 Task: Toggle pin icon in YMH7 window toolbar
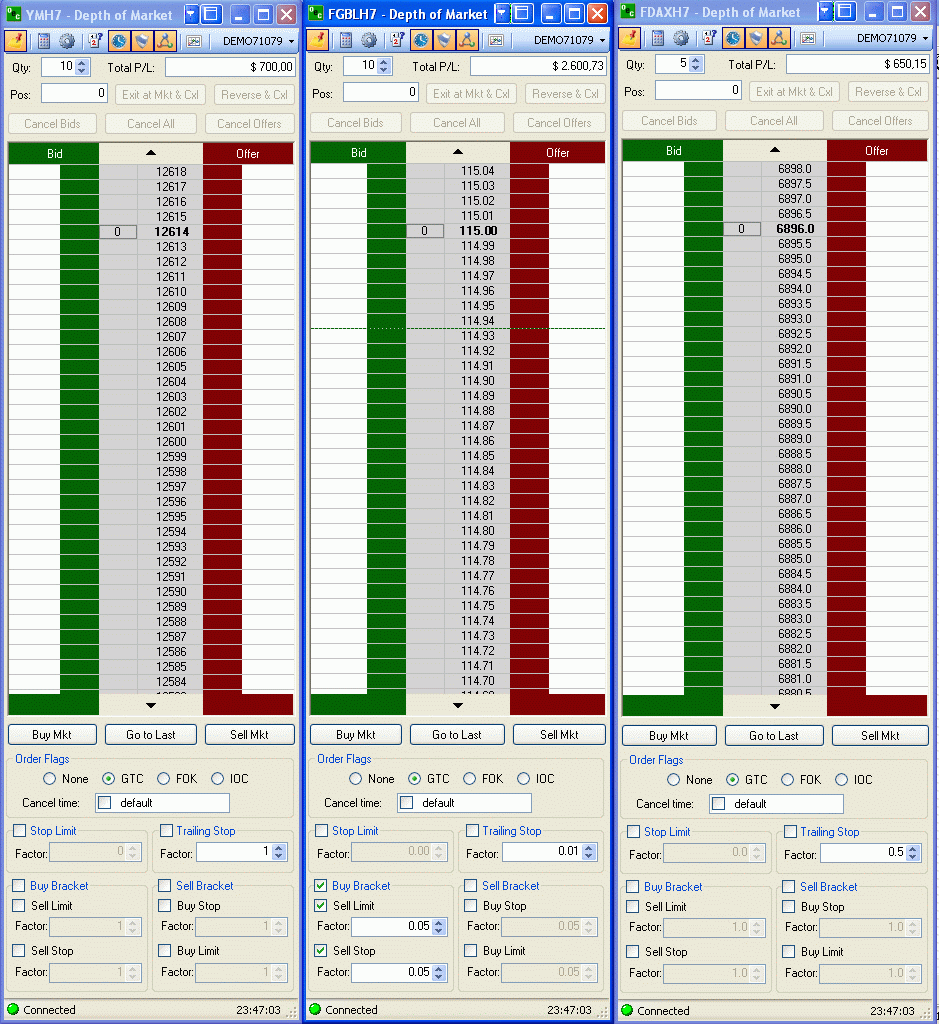(16, 41)
